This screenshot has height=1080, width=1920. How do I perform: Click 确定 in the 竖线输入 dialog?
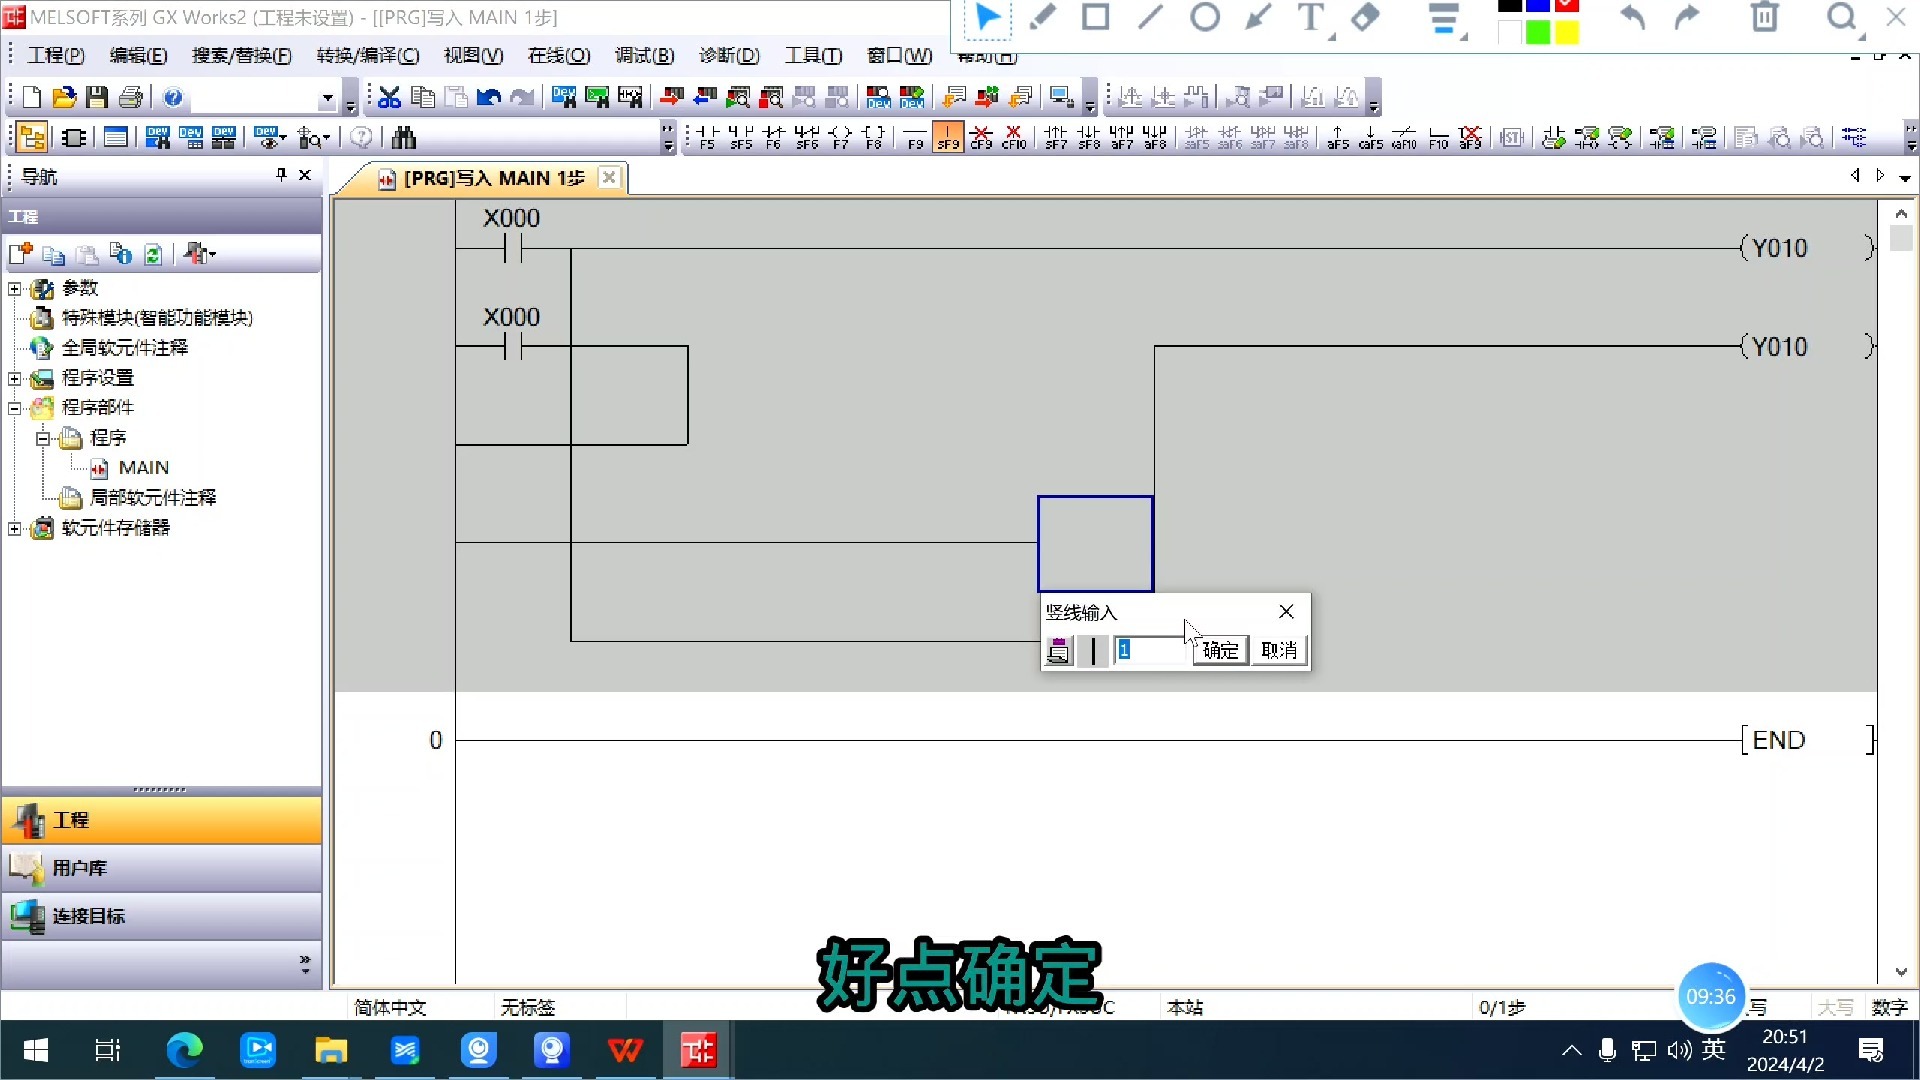[1219, 650]
